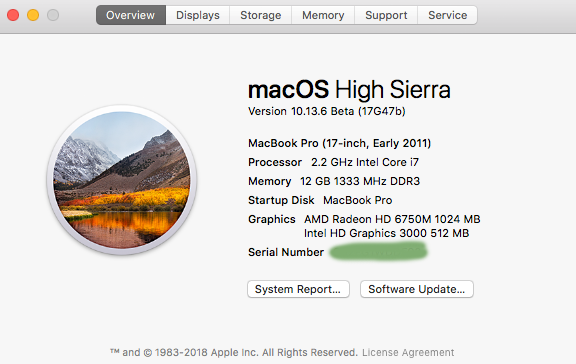Viewport: 576px width, 364px height.
Task: Click the macOS High Sierra logo image
Action: pos(122,180)
